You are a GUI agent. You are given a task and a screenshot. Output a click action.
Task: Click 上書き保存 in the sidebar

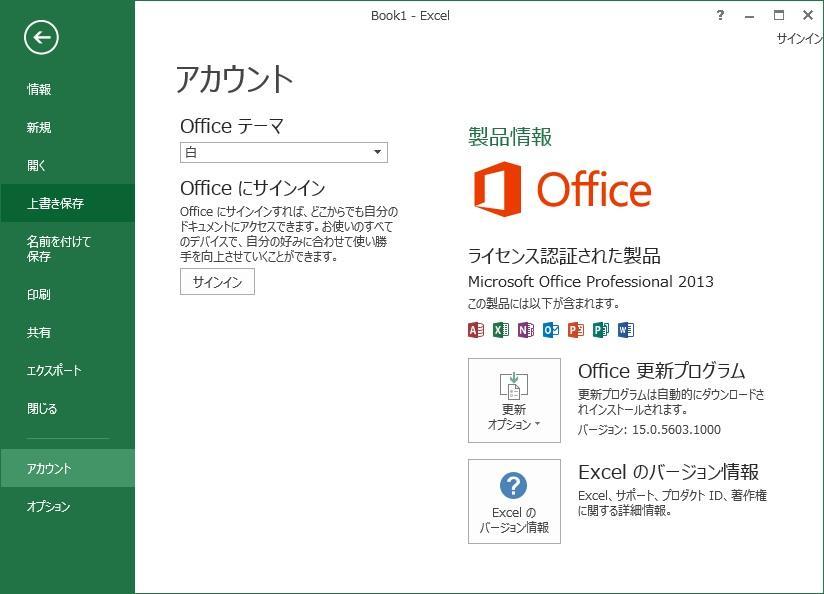(x=68, y=203)
